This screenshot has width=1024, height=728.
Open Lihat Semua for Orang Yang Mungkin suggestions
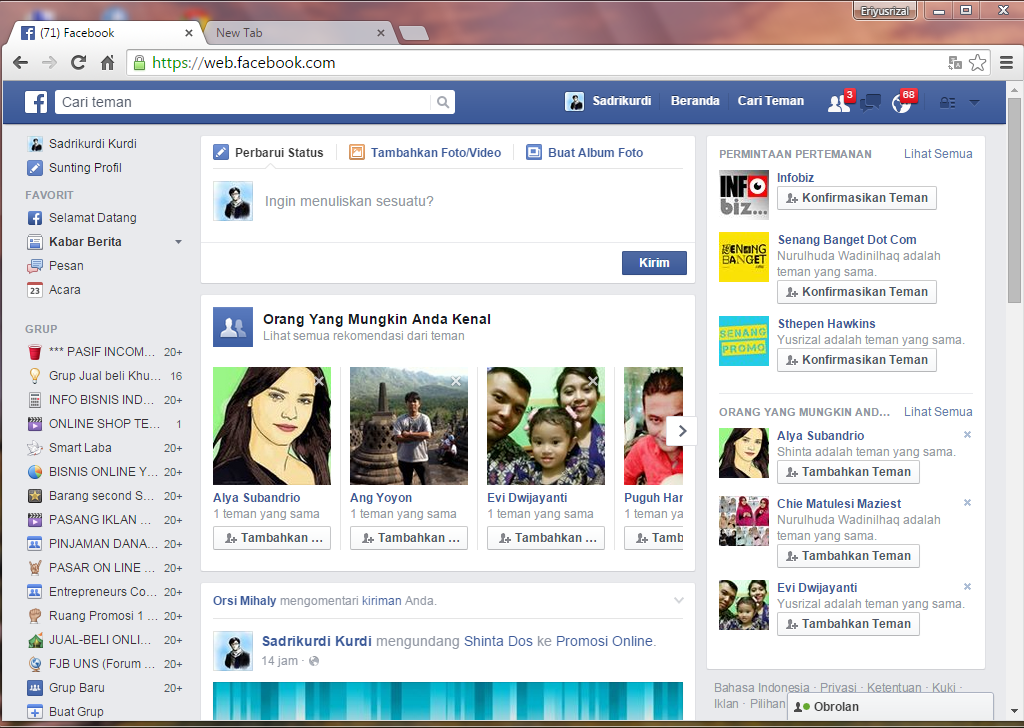[938, 412]
